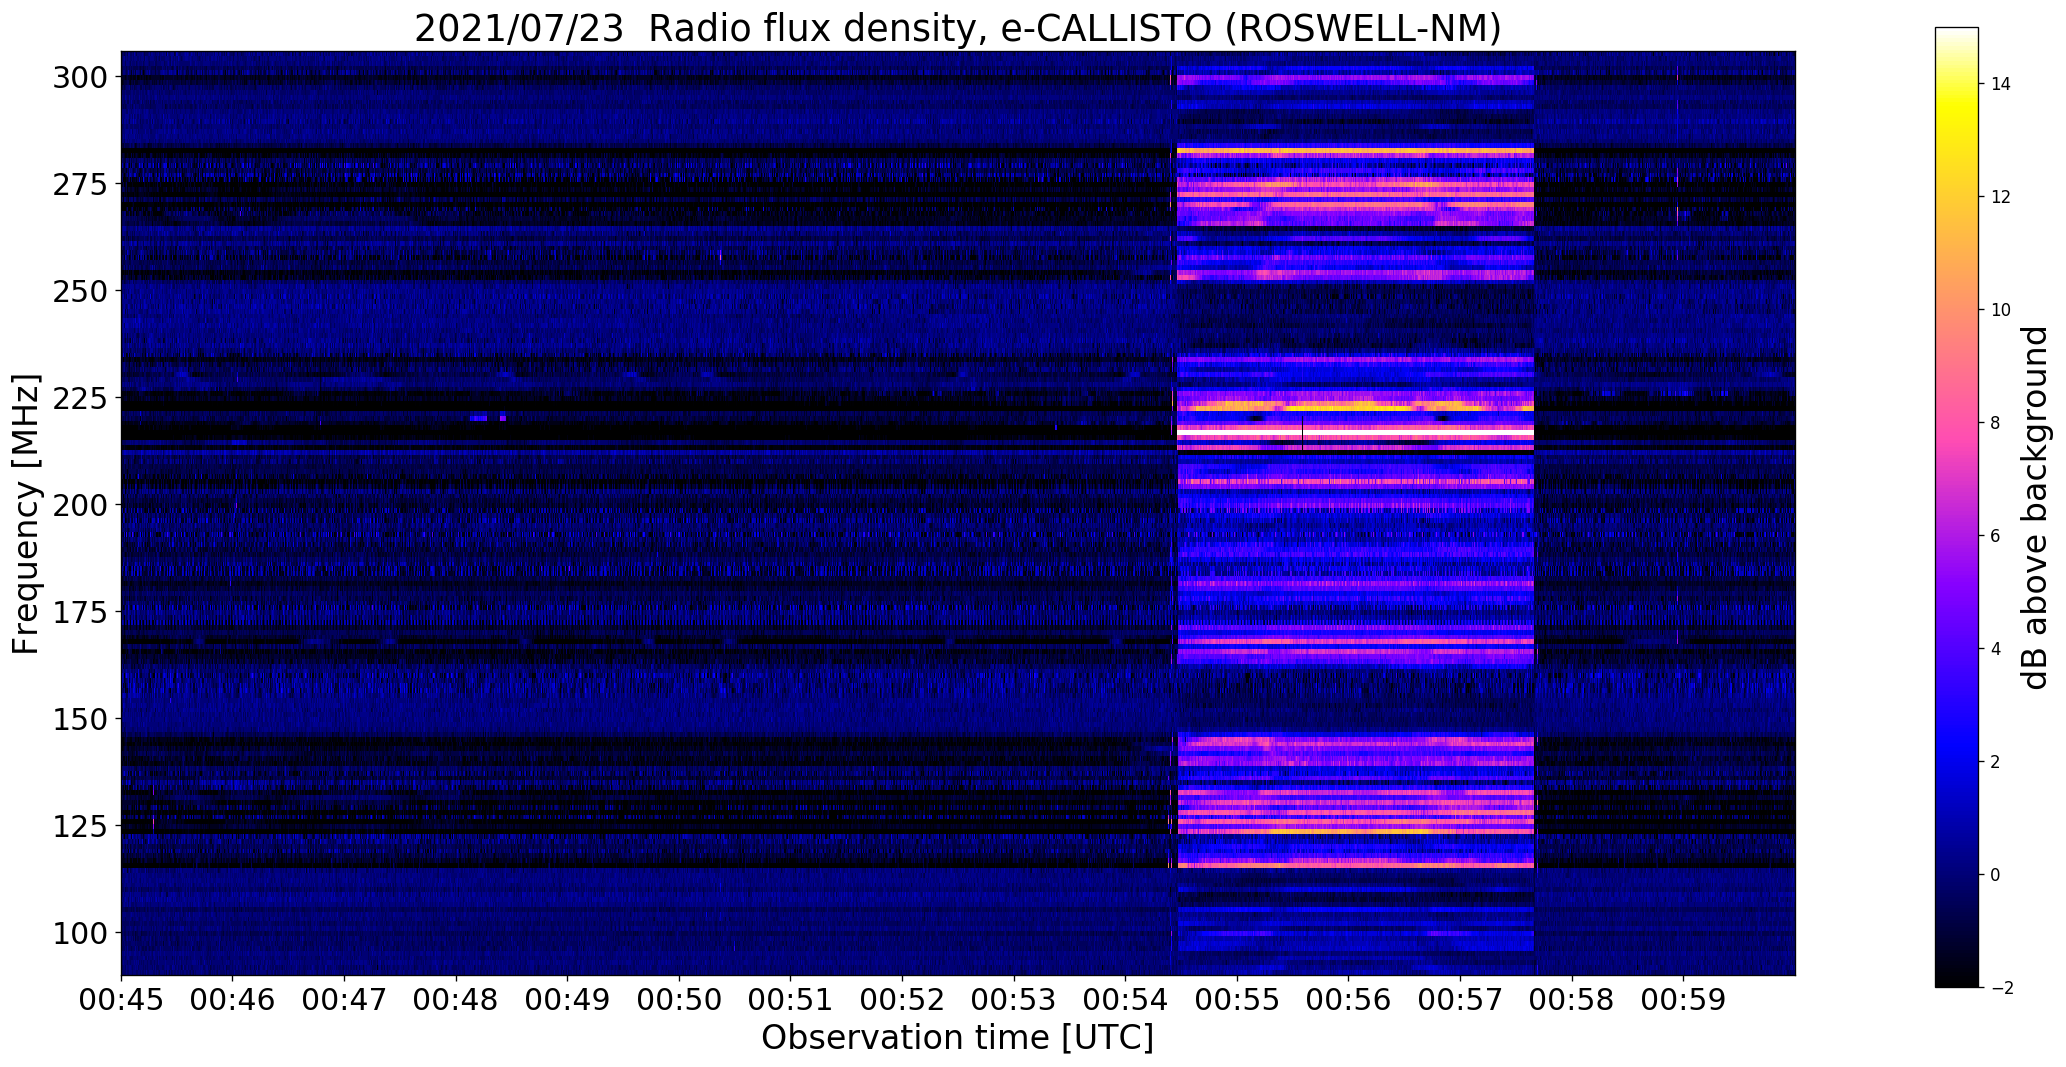2066x1067 pixels.
Task: Click the yellow emission band near 283 MHz
Action: click(x=1355, y=151)
